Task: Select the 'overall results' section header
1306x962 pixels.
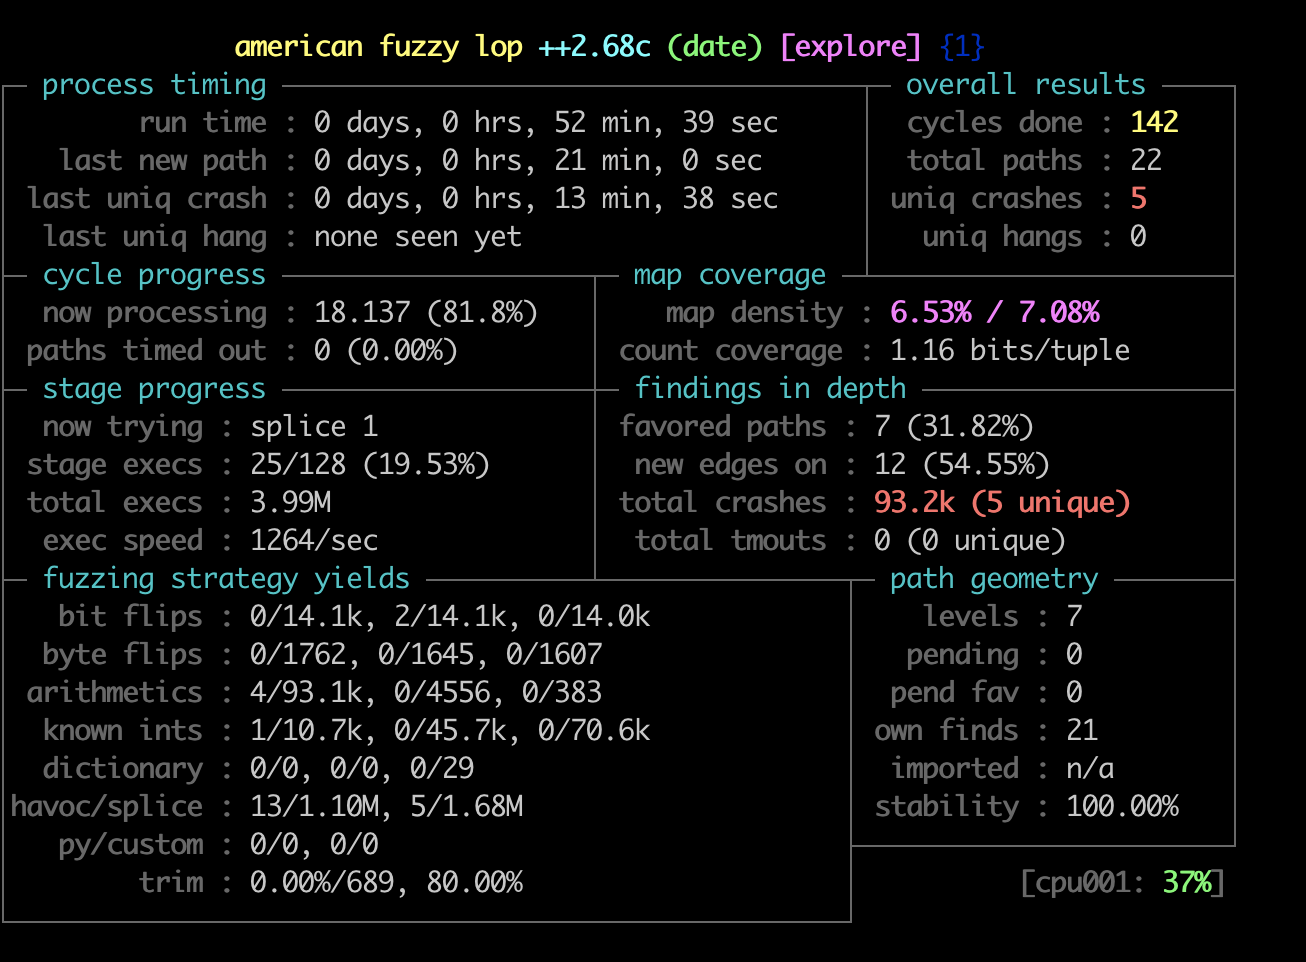Action: (x=1026, y=85)
